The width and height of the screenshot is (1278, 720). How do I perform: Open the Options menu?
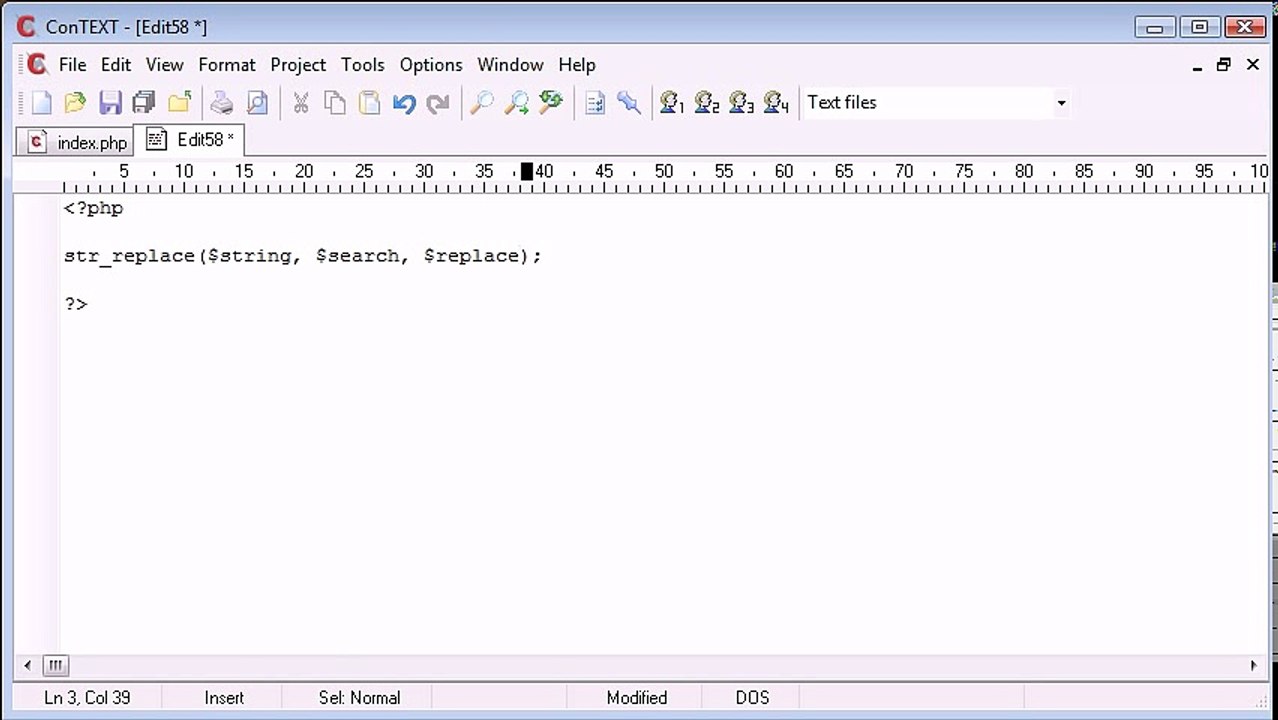click(x=431, y=64)
